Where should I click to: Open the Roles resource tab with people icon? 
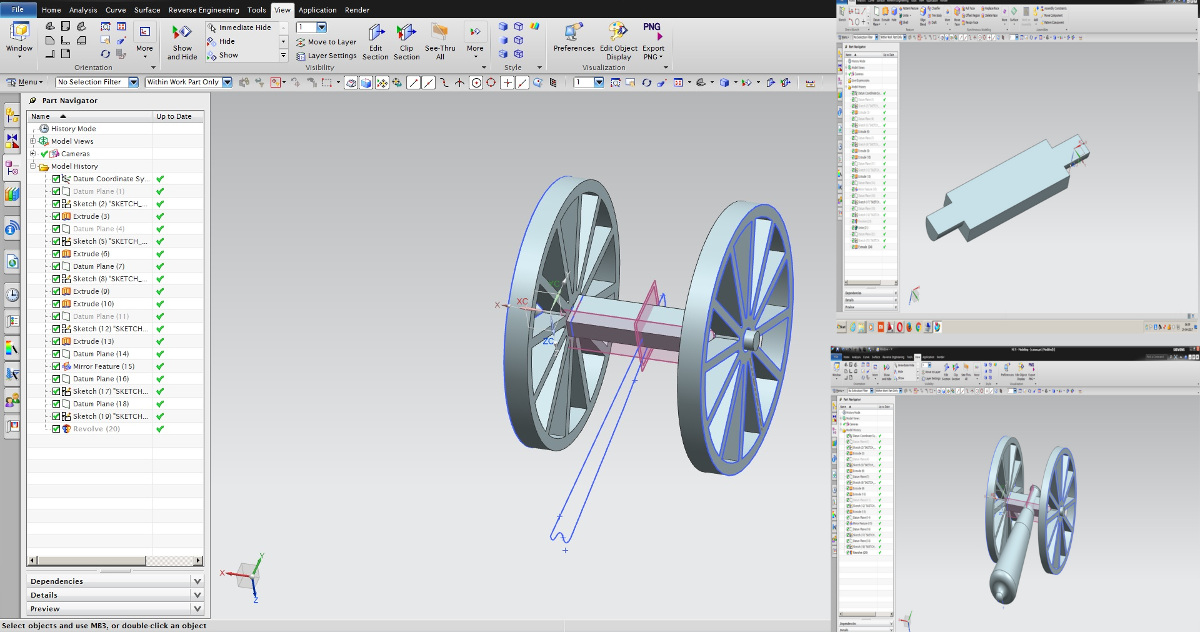point(12,401)
